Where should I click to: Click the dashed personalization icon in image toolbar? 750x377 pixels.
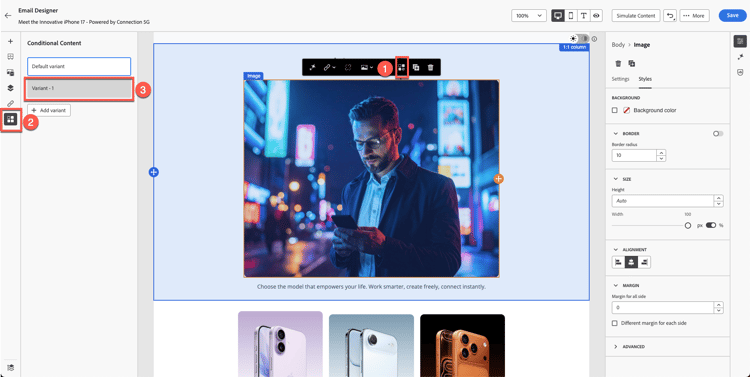click(x=348, y=67)
